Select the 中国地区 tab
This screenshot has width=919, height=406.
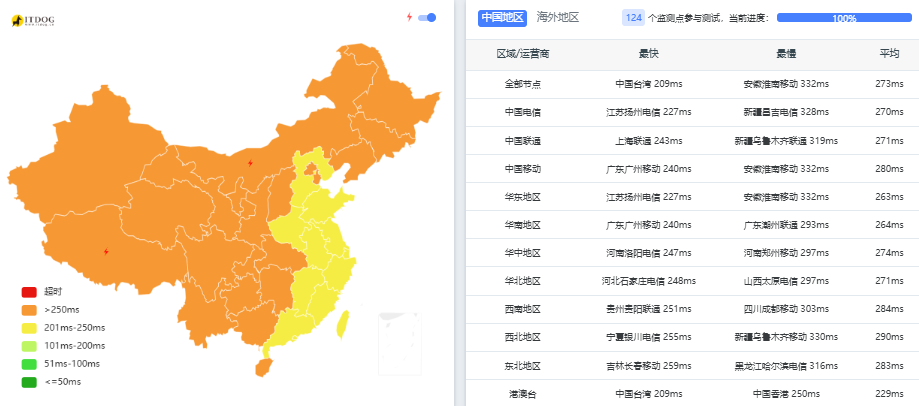tap(502, 18)
